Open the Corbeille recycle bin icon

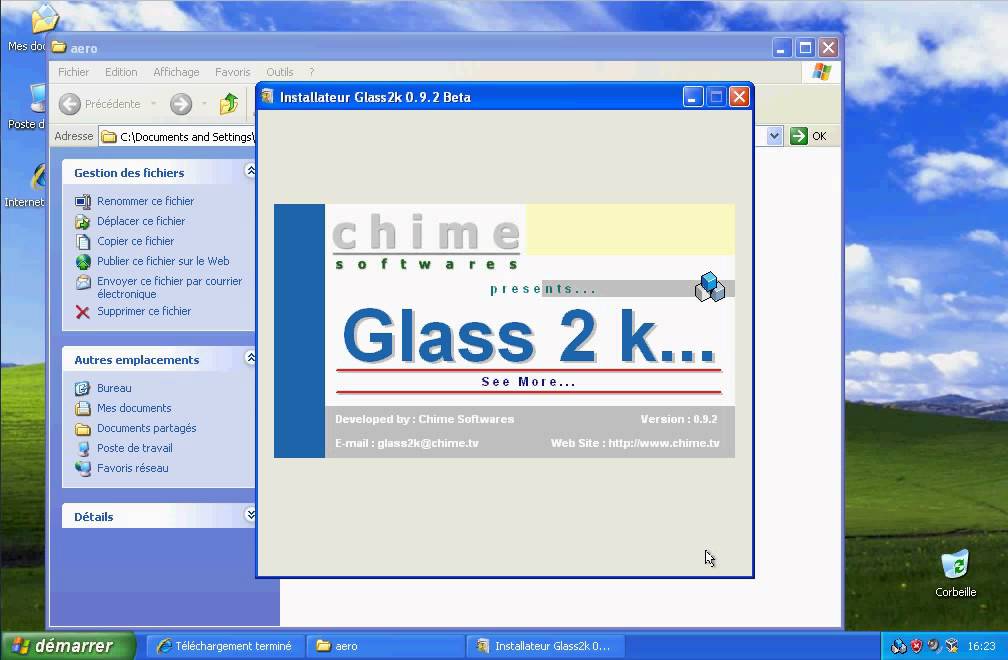coord(955,565)
